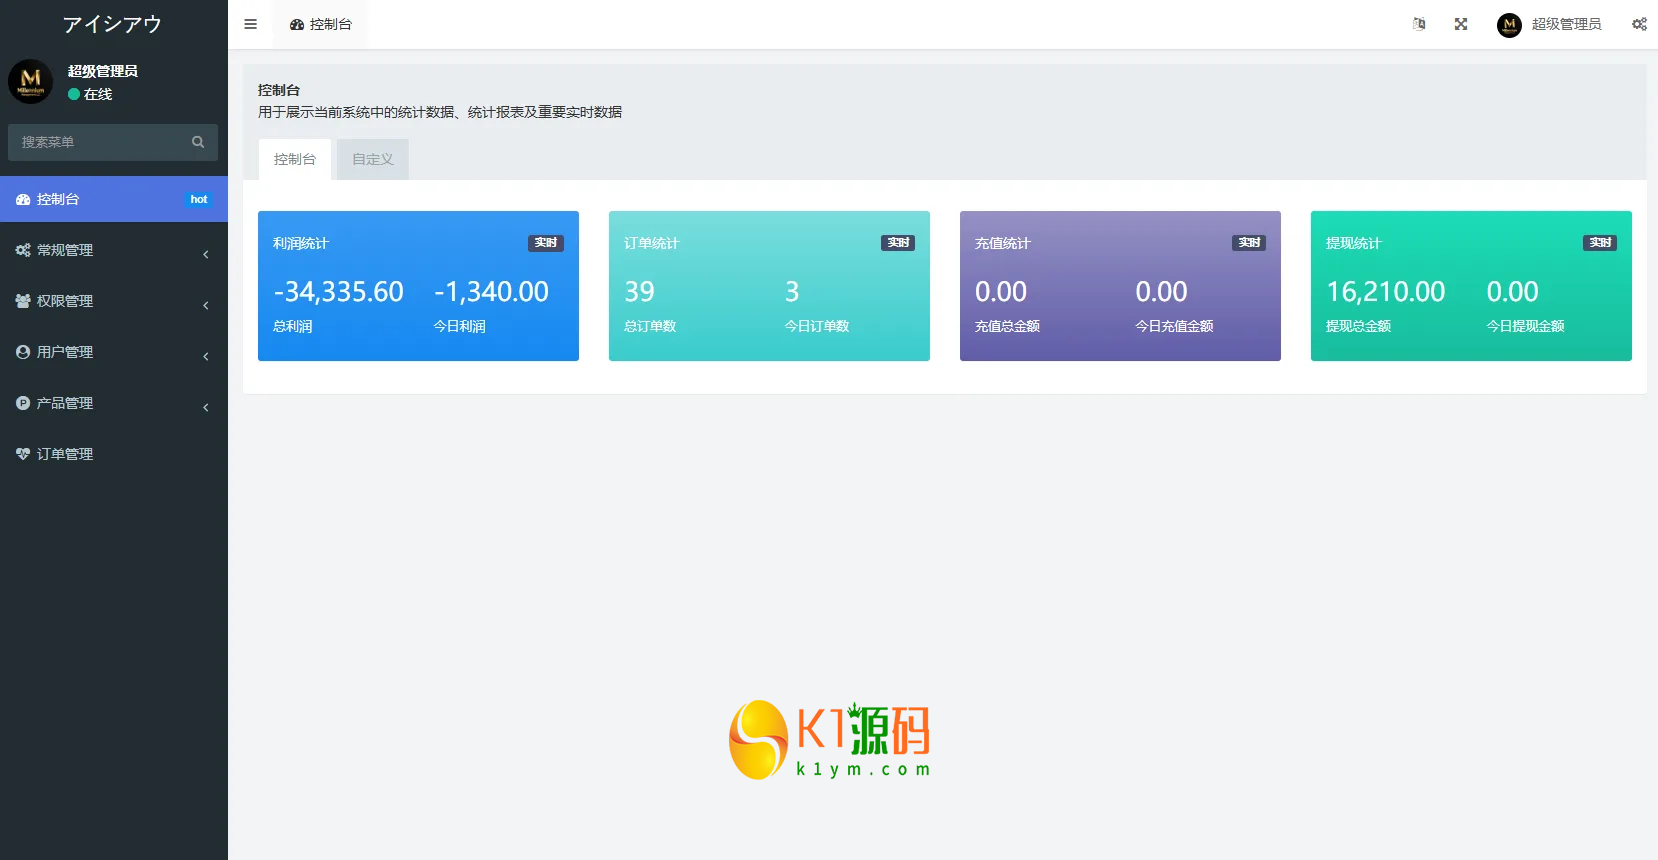Click the 充值总金额 label
1658x860 pixels.
click(x=1008, y=326)
